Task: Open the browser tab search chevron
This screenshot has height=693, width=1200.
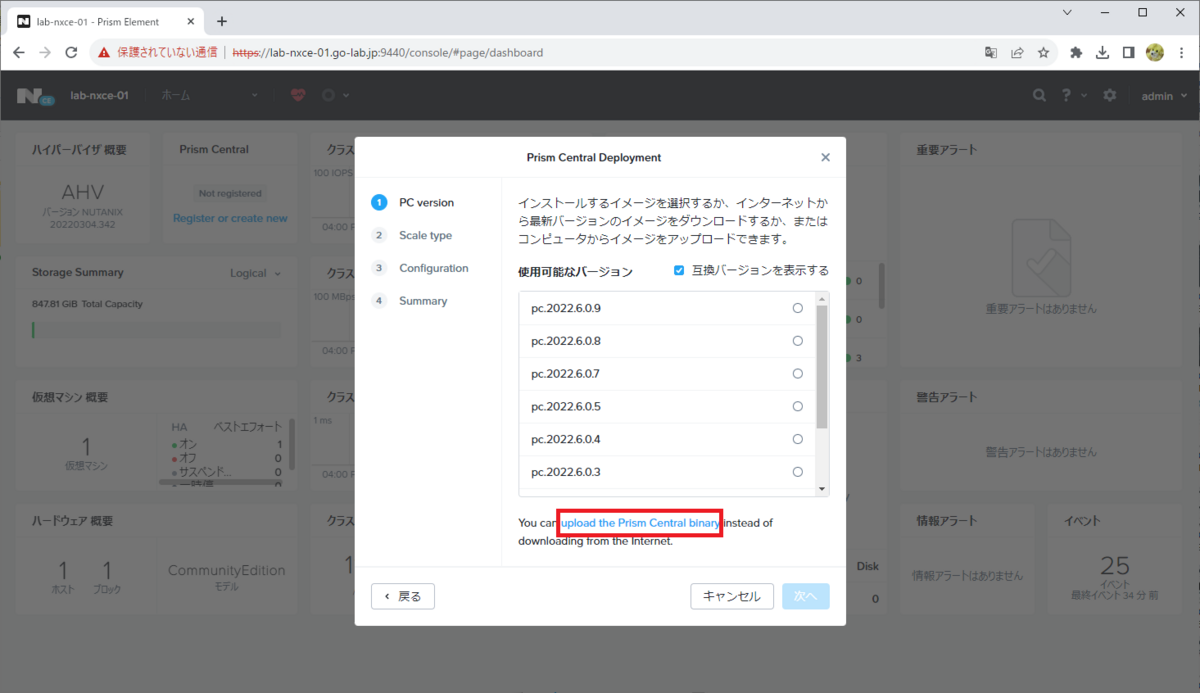Action: point(1069,12)
